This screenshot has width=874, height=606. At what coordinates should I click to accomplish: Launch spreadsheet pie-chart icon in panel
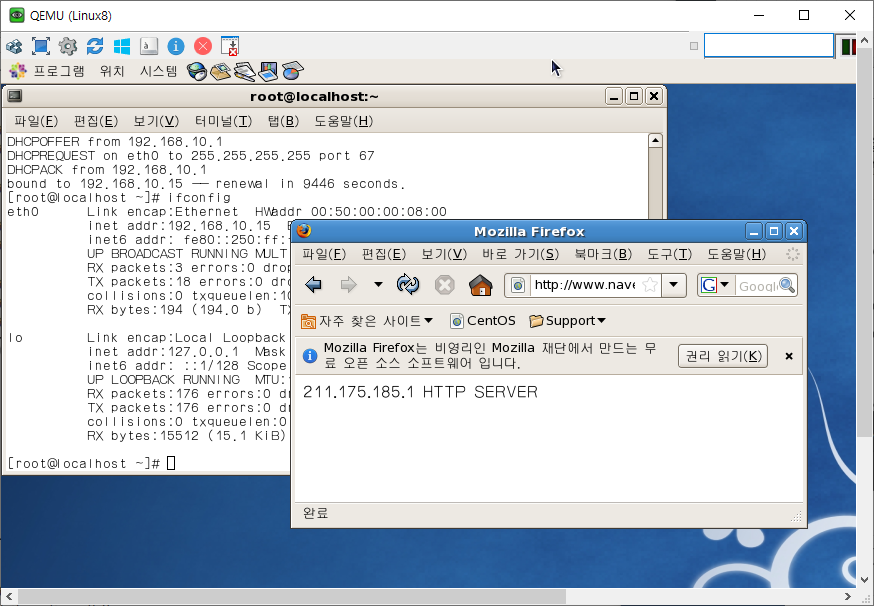tap(293, 71)
